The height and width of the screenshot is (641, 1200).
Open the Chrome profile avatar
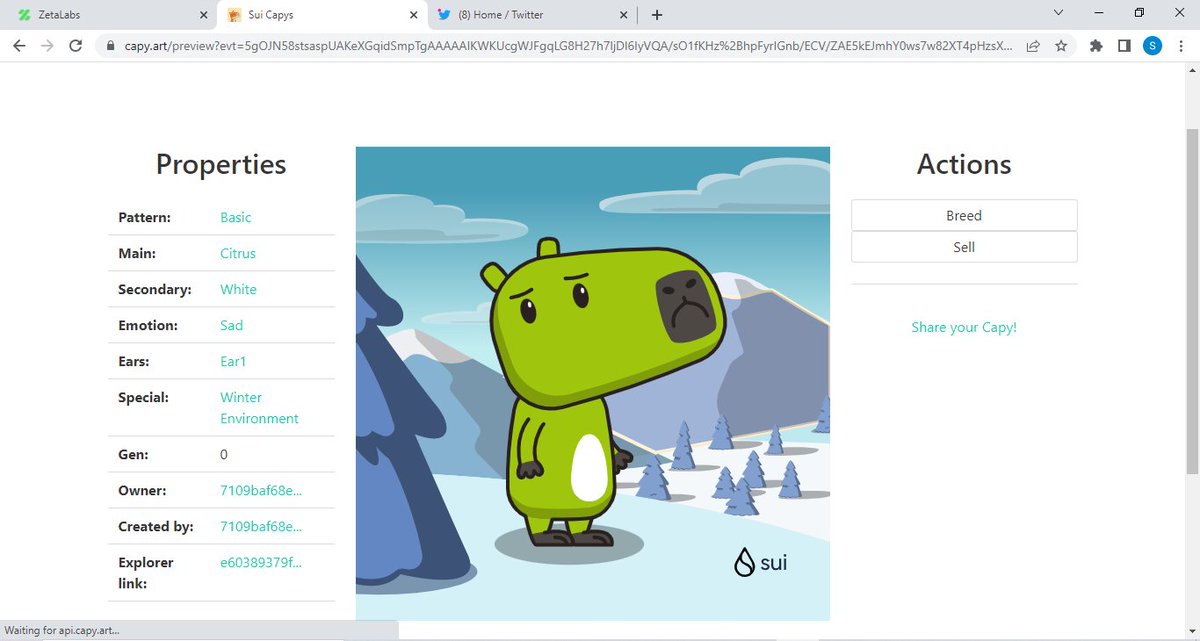(1152, 46)
